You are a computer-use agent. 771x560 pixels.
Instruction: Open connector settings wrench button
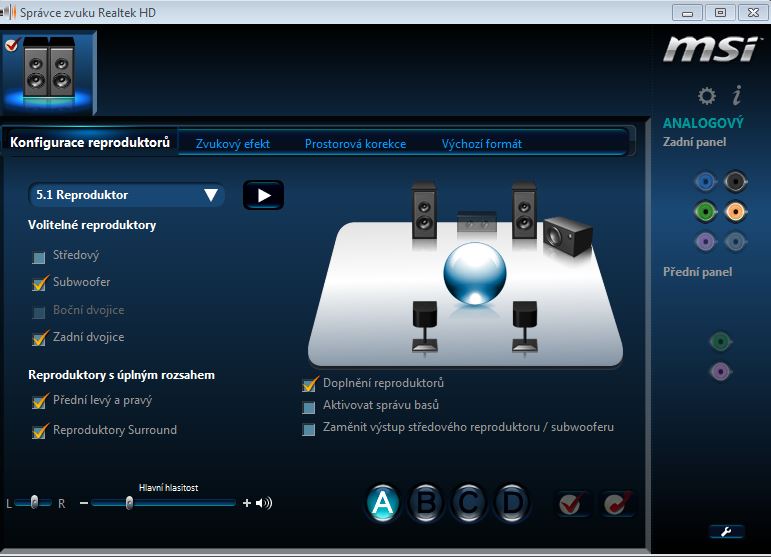point(726,531)
